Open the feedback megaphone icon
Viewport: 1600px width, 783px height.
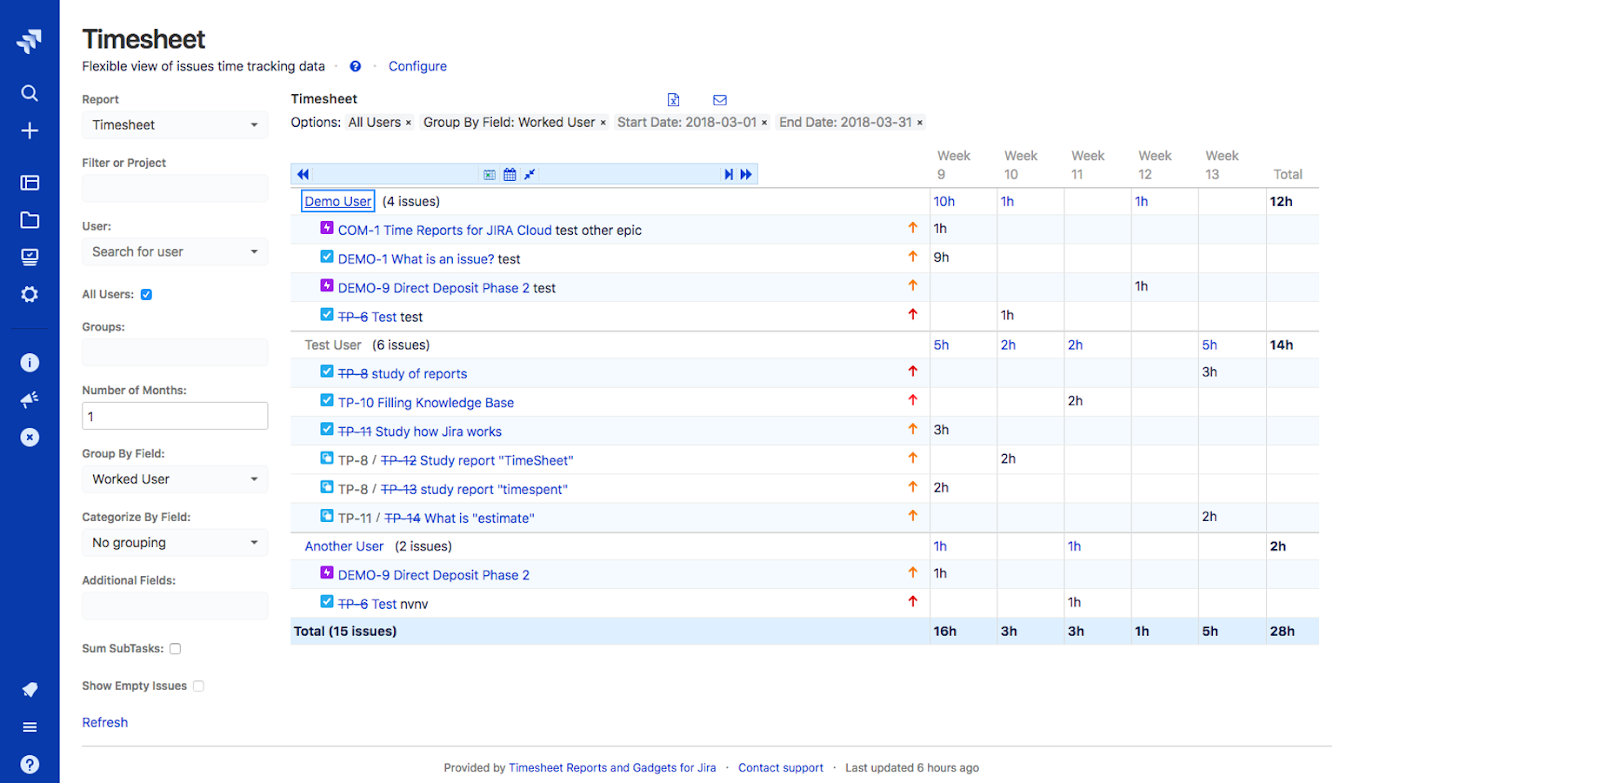pos(30,400)
